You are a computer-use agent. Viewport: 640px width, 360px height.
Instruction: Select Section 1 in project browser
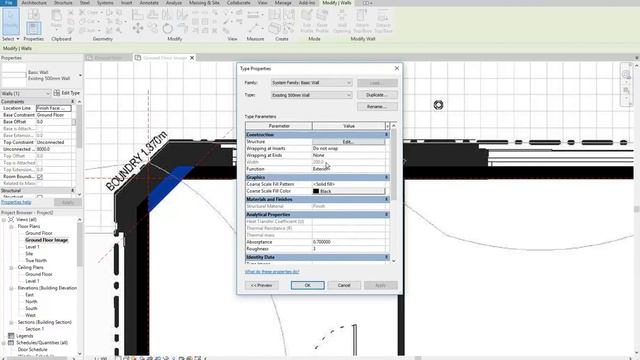coord(34,329)
